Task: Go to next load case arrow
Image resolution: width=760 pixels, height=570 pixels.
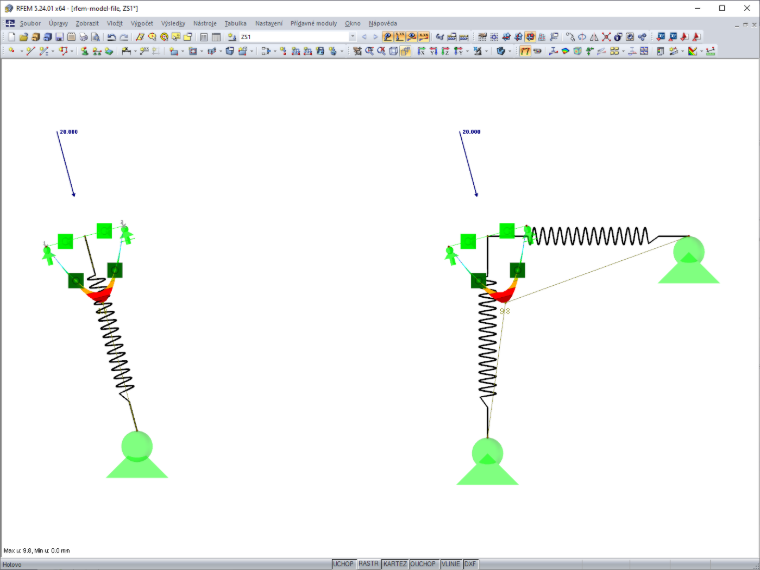Action: click(375, 37)
